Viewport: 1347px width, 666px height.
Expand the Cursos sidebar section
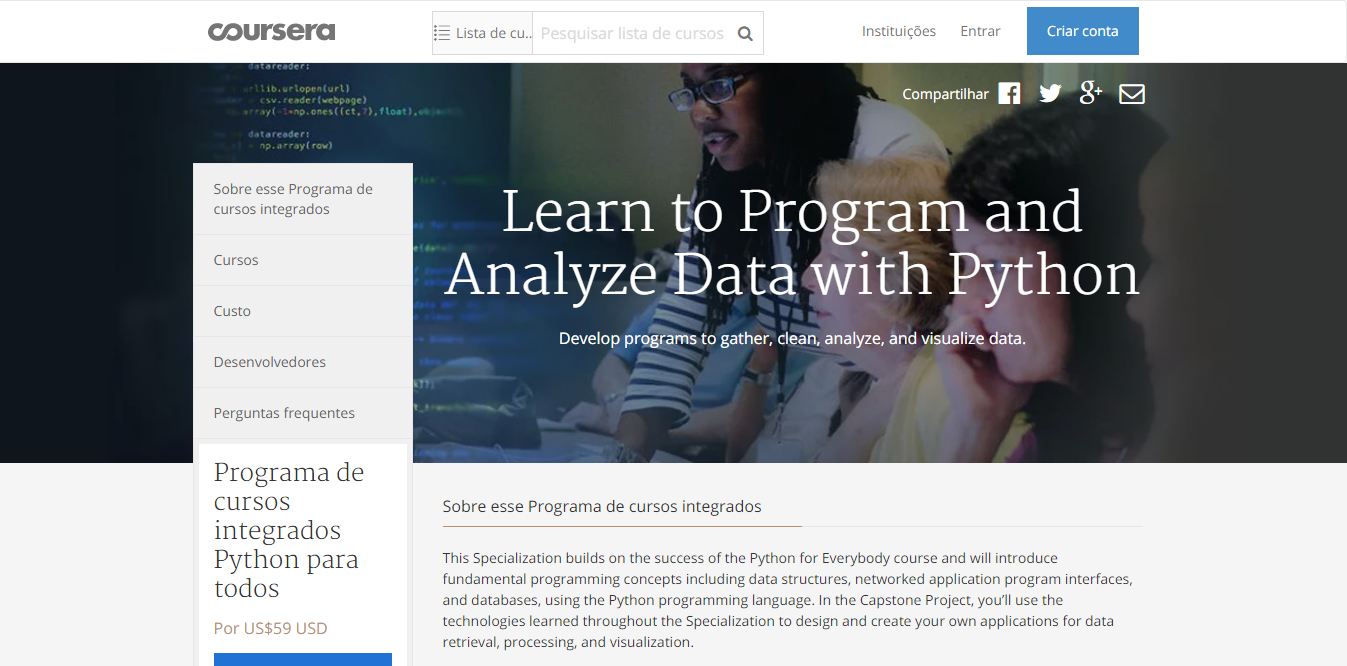[236, 260]
